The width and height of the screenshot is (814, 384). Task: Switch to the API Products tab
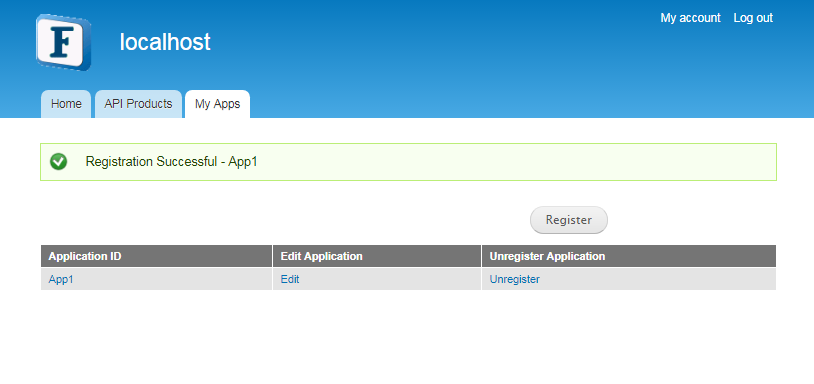[138, 104]
